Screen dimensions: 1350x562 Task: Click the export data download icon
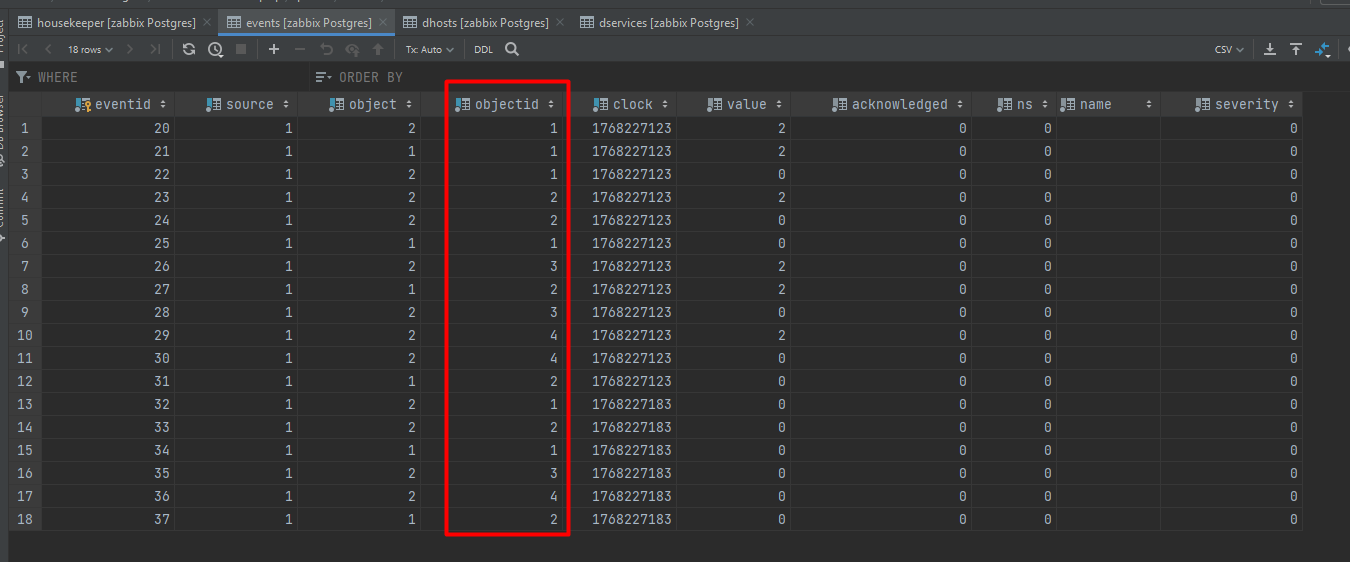pyautogui.click(x=1270, y=49)
